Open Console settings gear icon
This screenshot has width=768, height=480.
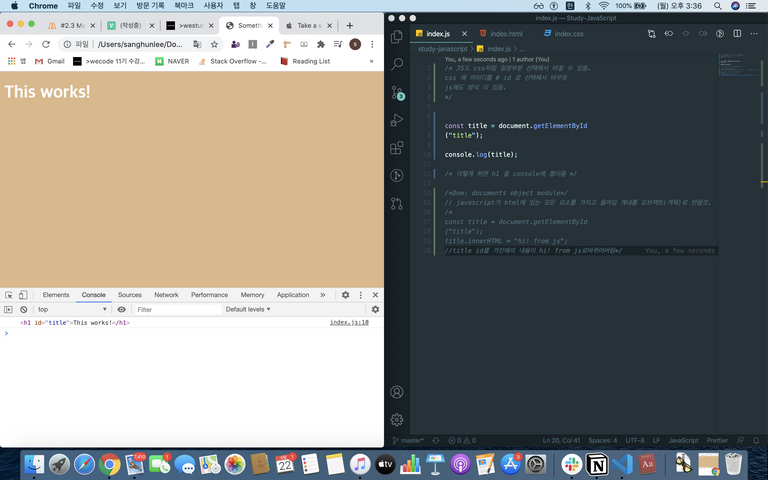pos(375,309)
